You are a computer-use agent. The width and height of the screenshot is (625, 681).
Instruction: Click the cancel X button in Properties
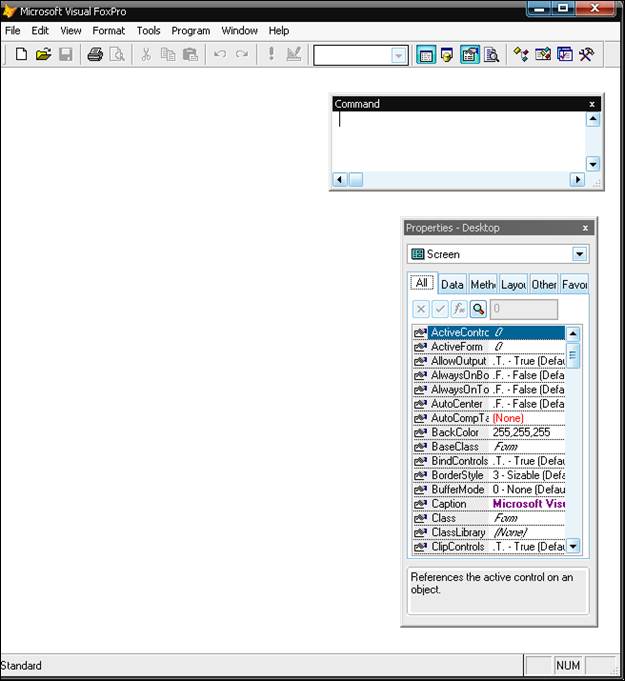click(x=421, y=309)
